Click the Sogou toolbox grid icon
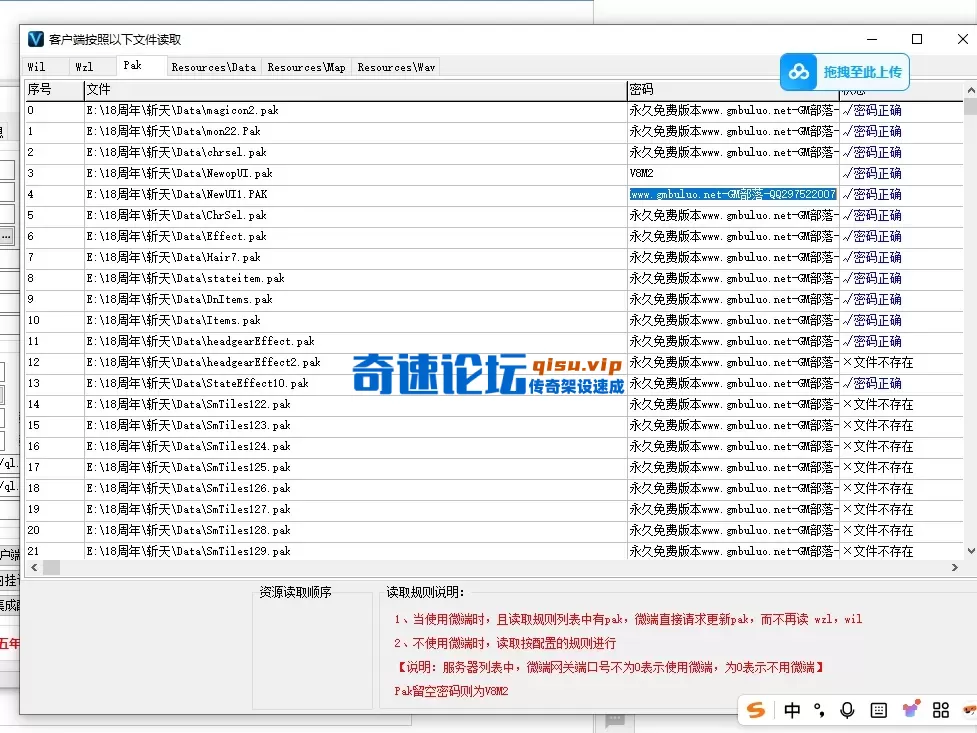Image resolution: width=977 pixels, height=733 pixels. pos(940,710)
